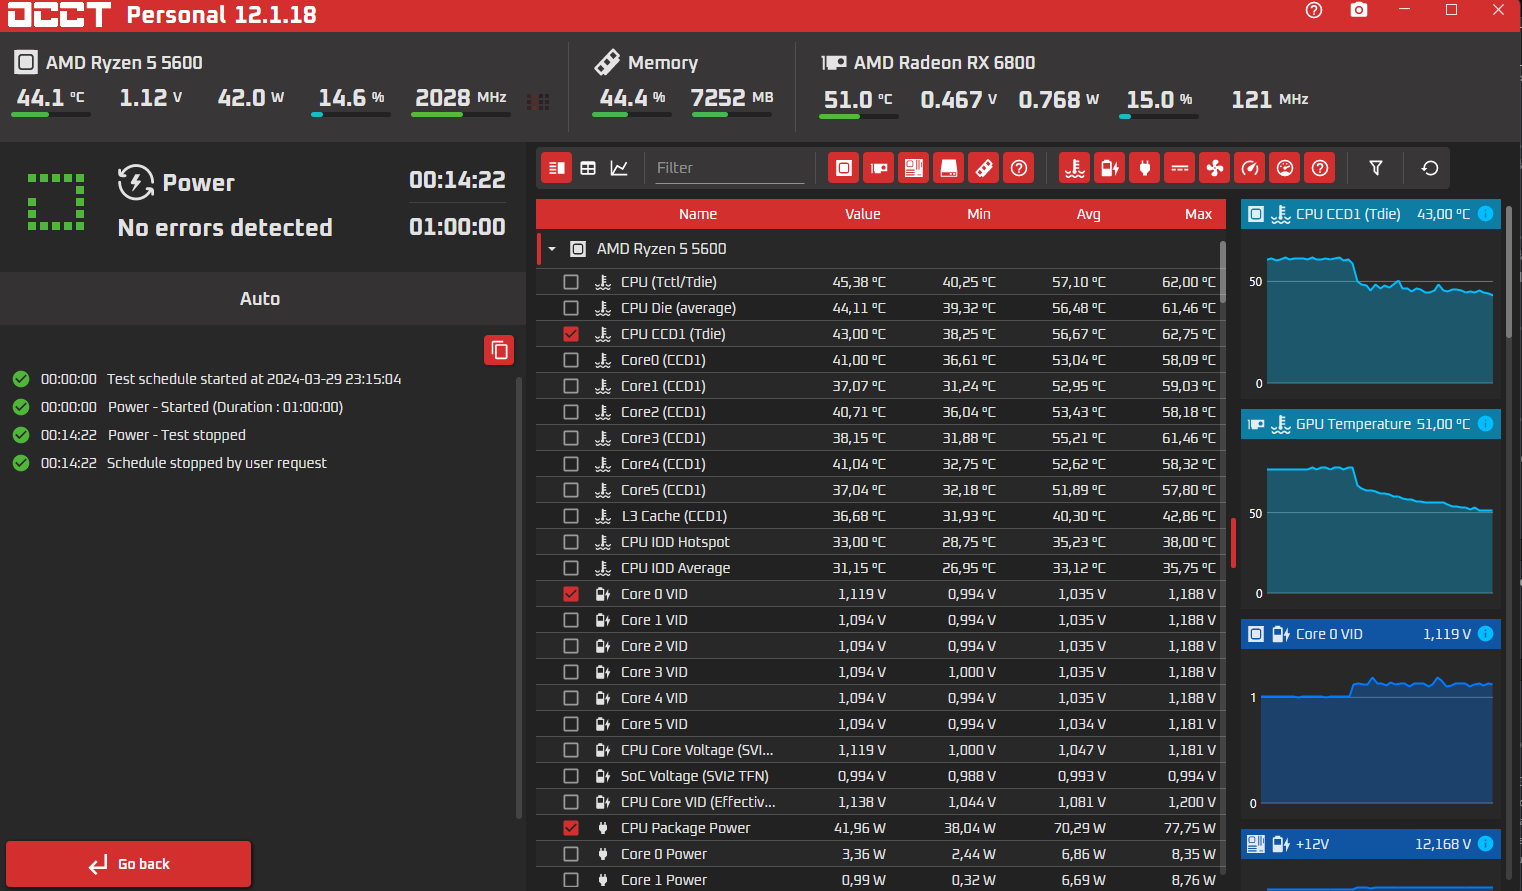
Task: Click the graph panel vertical scrollbar
Action: point(1509,270)
